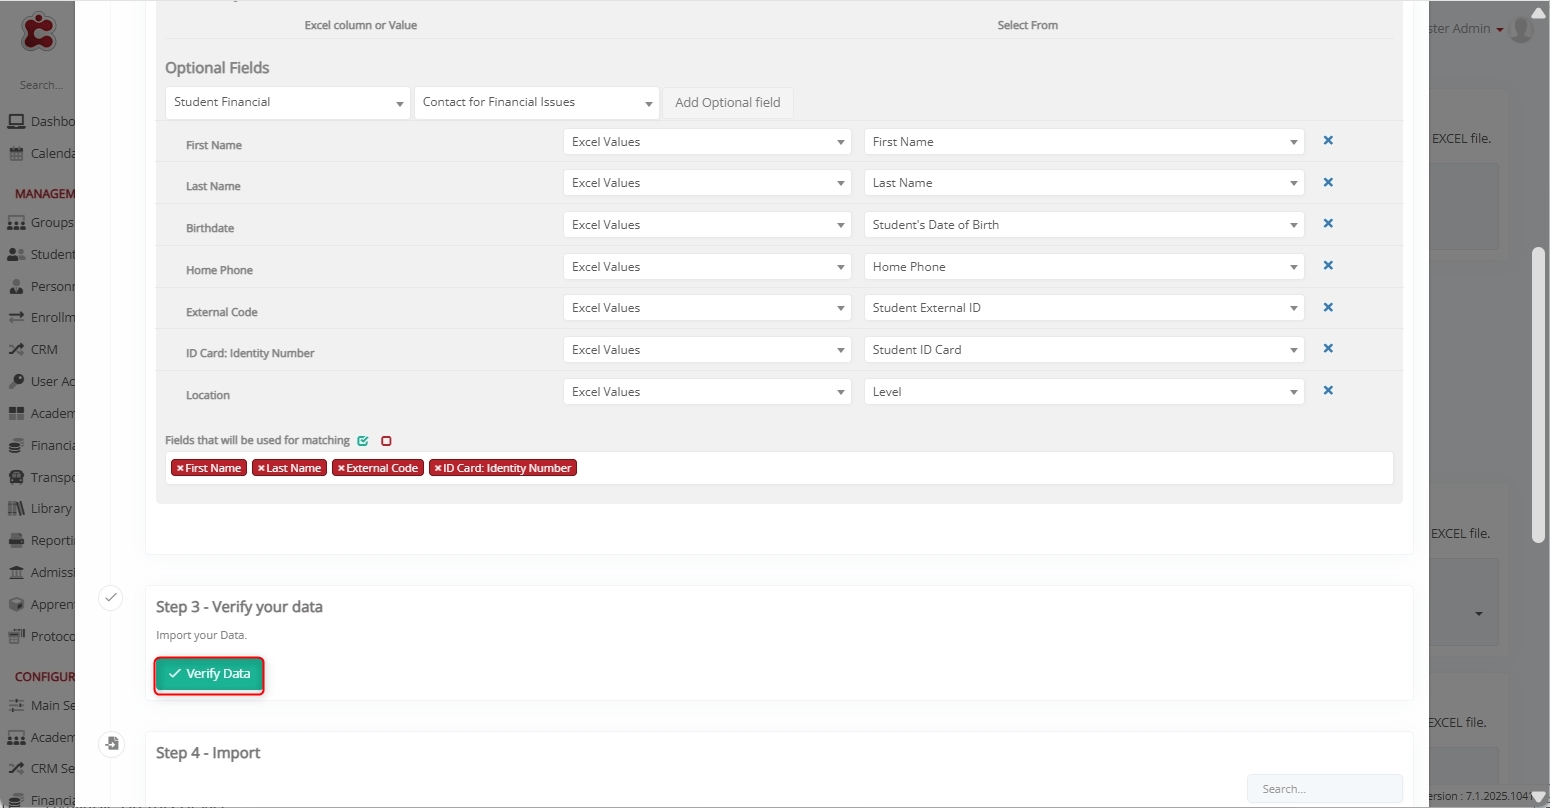Screen dimensions: 1550x808
Task: Remove the First Name matching tag
Action: [x=180, y=468]
